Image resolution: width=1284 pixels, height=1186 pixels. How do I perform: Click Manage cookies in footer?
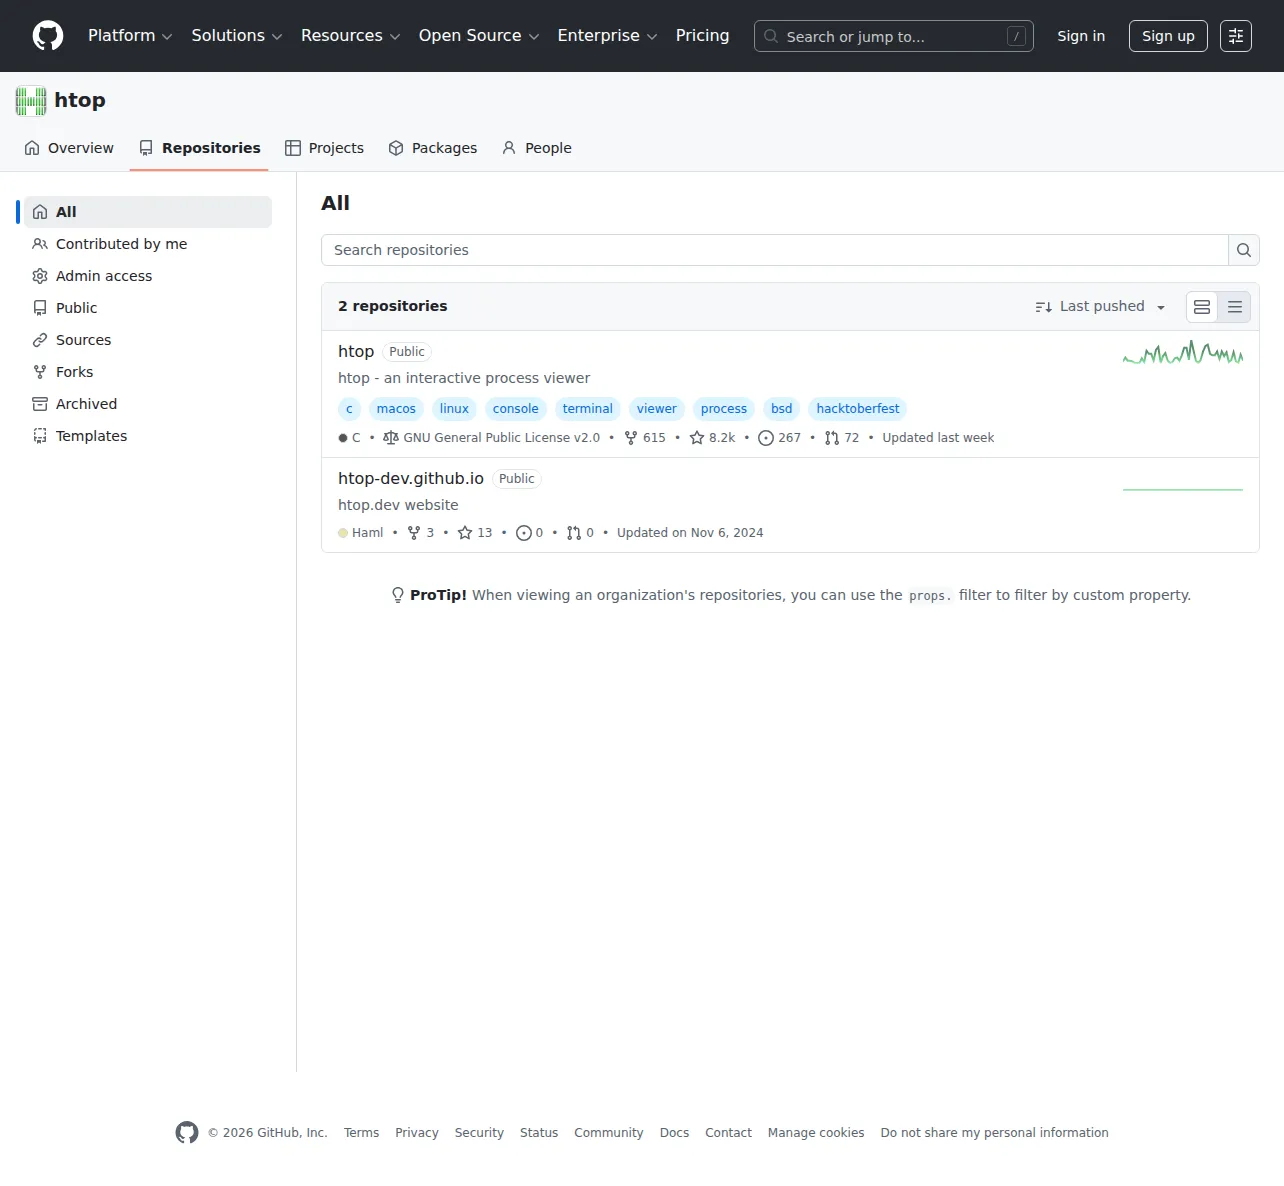pos(816,1133)
